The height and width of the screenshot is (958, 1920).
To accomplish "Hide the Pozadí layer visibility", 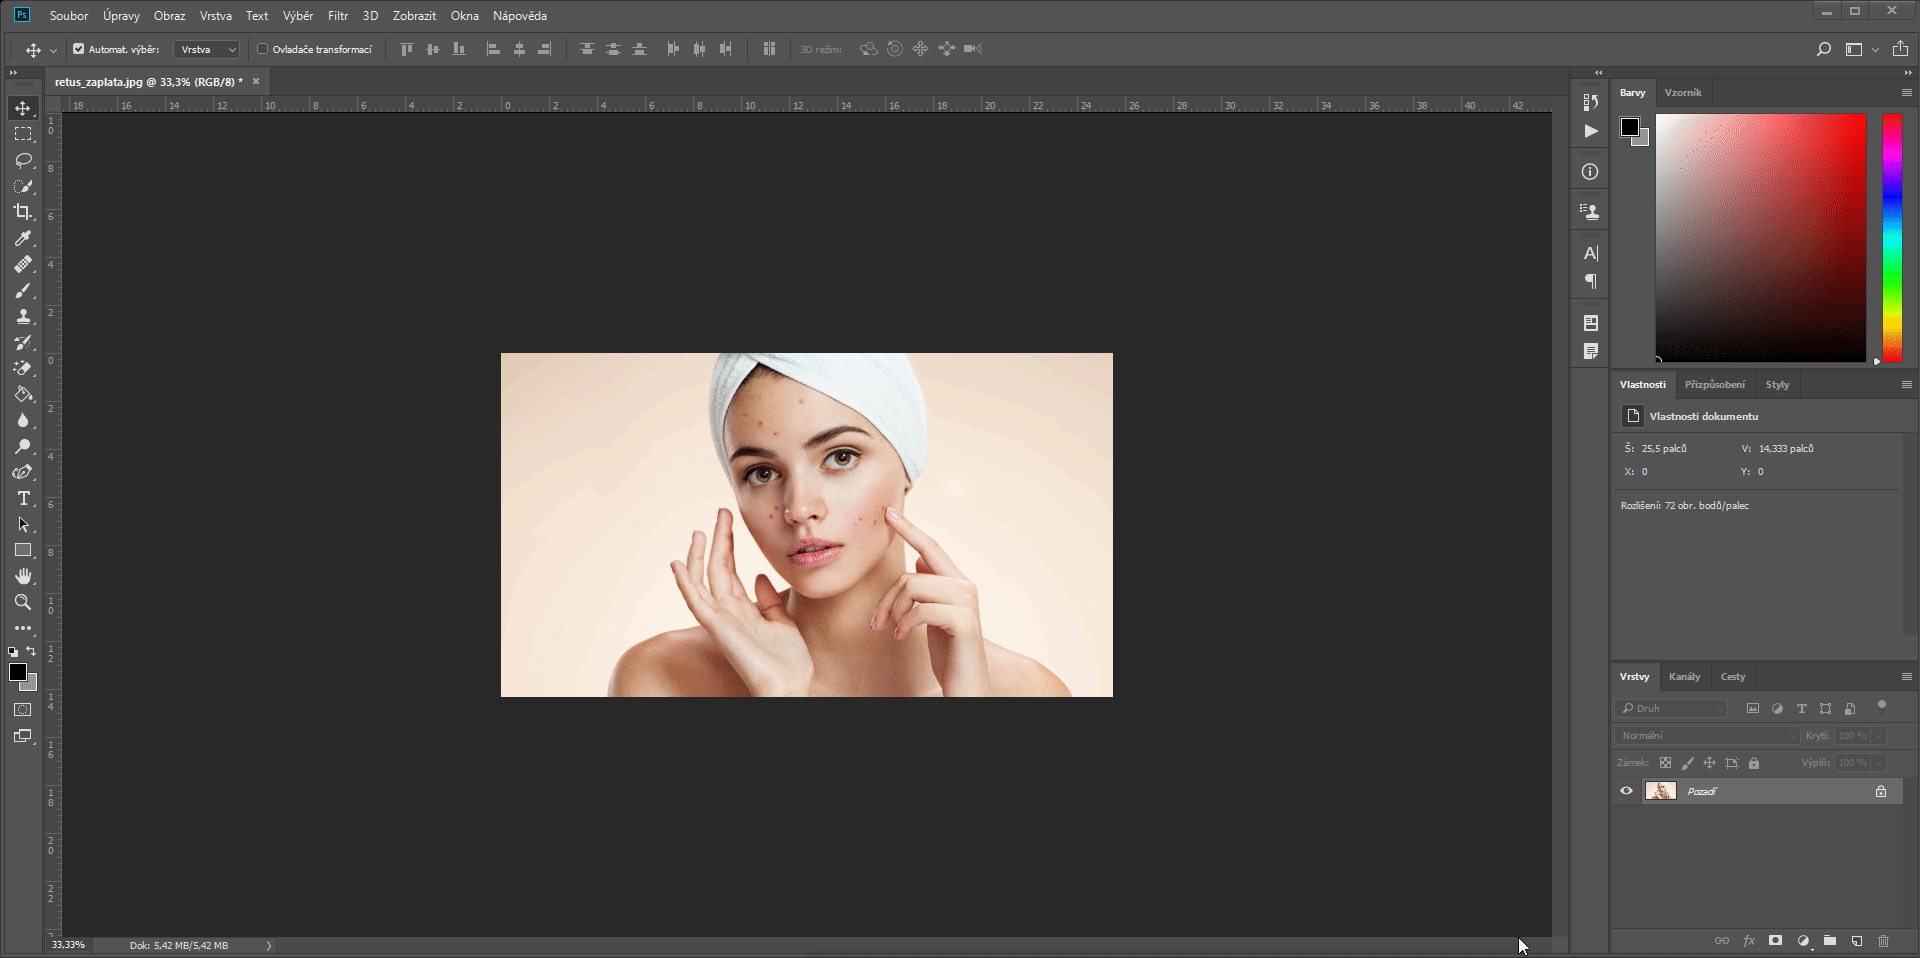I will click(1625, 791).
